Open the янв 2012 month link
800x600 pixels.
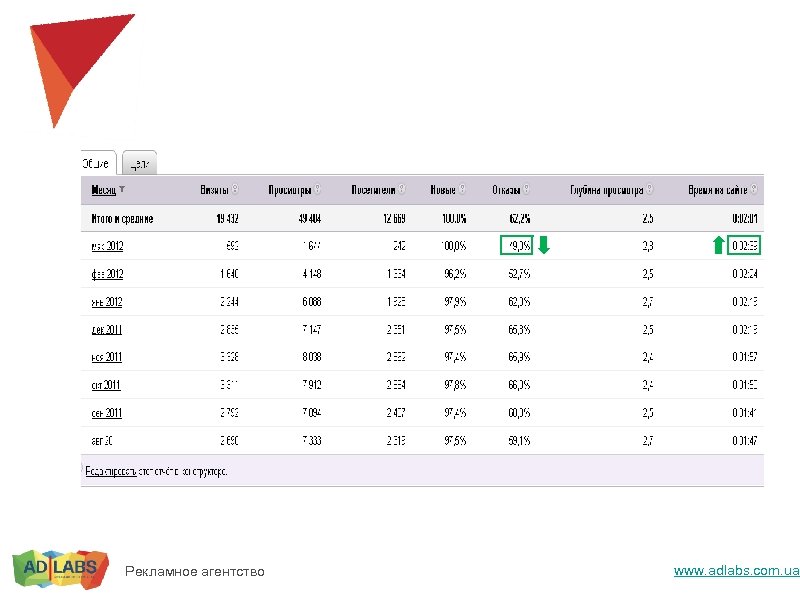[107, 302]
